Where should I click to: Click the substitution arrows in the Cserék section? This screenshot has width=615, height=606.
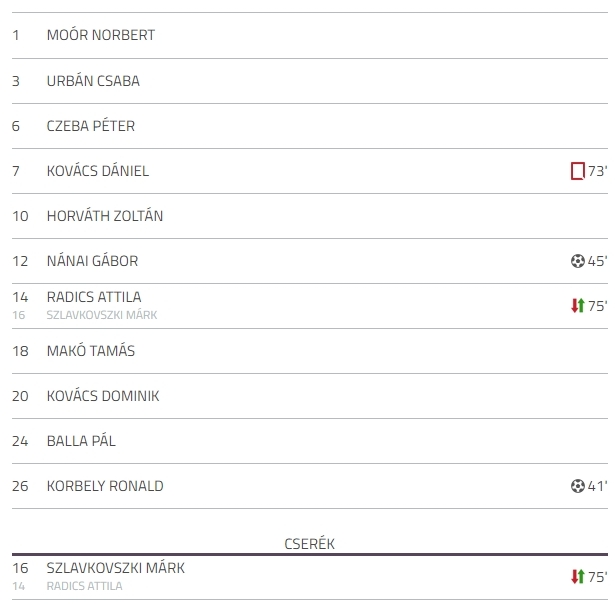(x=577, y=577)
